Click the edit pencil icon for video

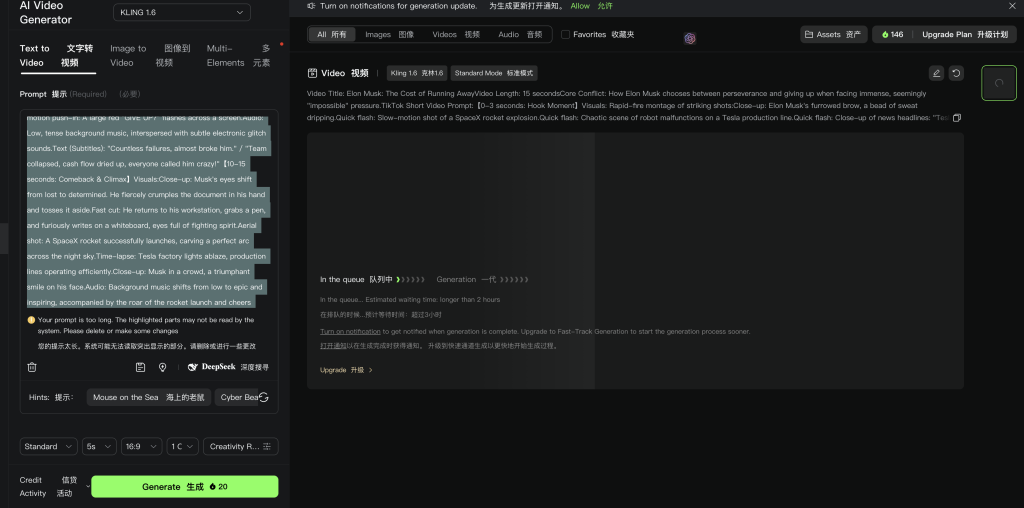[936, 73]
